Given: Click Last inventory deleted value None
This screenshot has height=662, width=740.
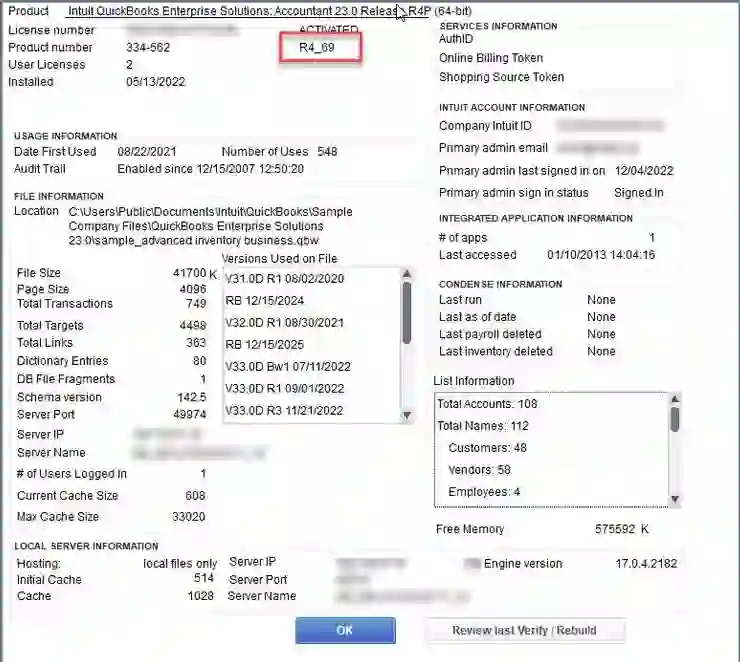Looking at the screenshot, I should 601,352.
